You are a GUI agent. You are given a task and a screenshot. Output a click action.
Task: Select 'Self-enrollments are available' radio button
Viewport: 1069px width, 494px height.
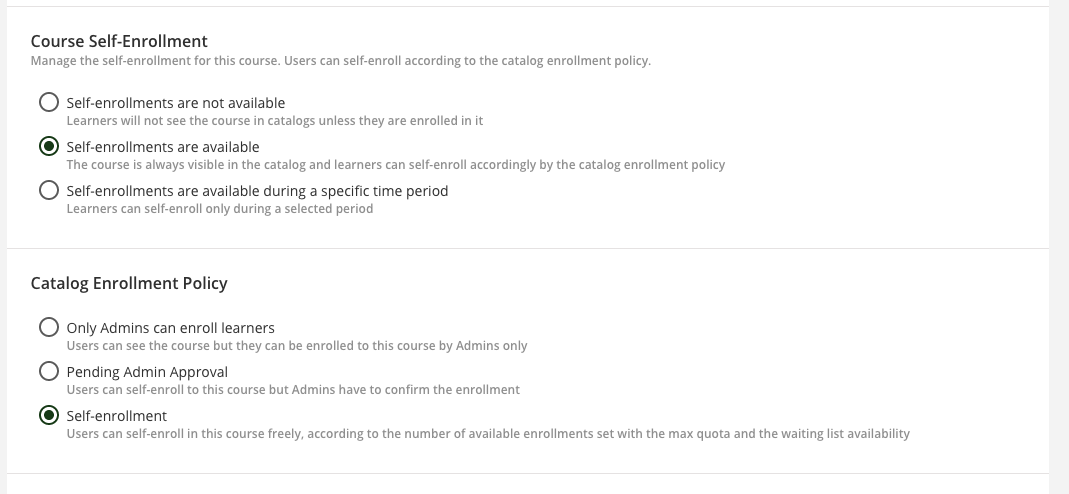48,146
